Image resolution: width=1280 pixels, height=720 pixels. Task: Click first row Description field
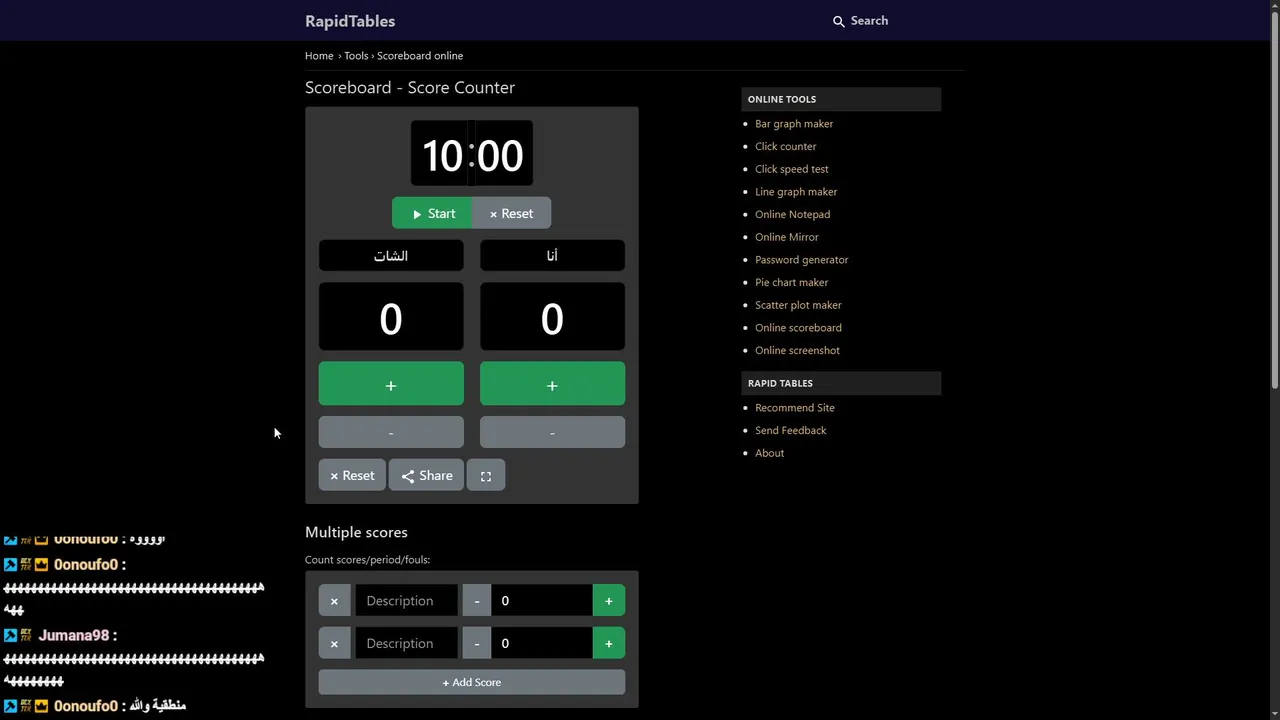(x=407, y=601)
